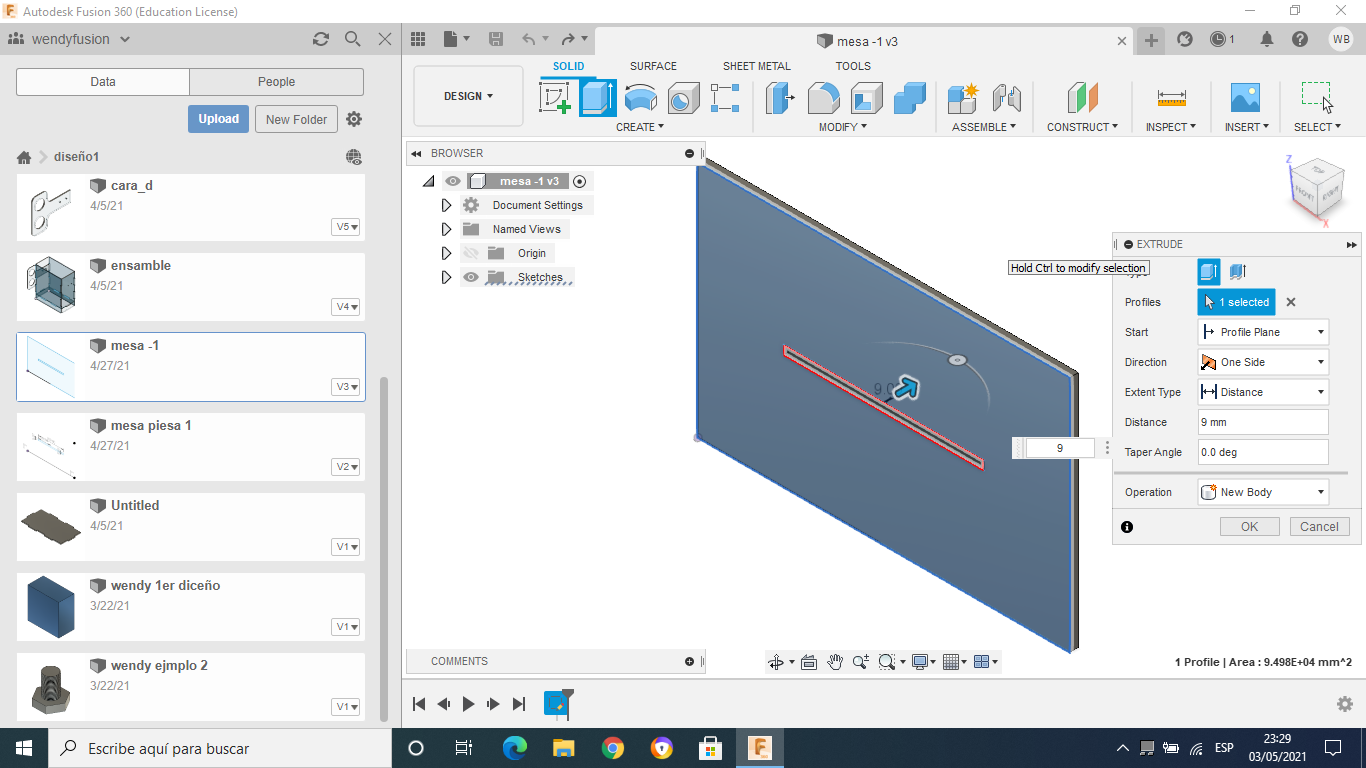Play the timeline
1366x768 pixels.
468,704
